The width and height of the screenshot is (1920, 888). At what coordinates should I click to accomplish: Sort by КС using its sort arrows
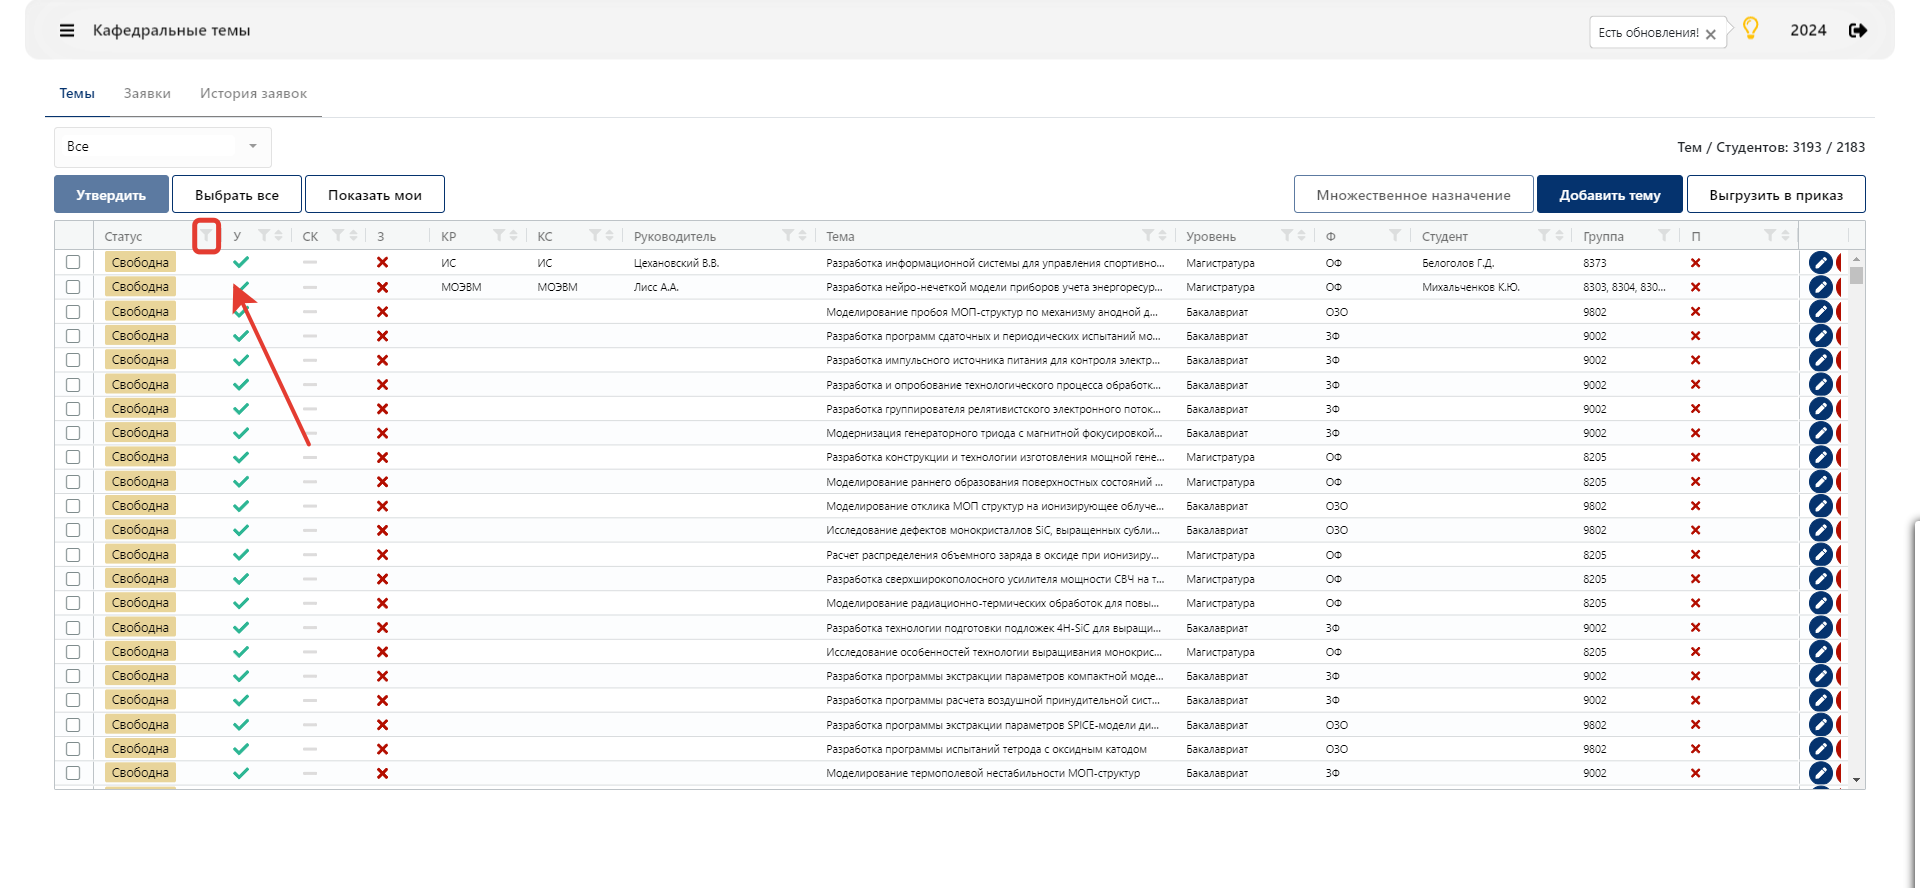[610, 236]
